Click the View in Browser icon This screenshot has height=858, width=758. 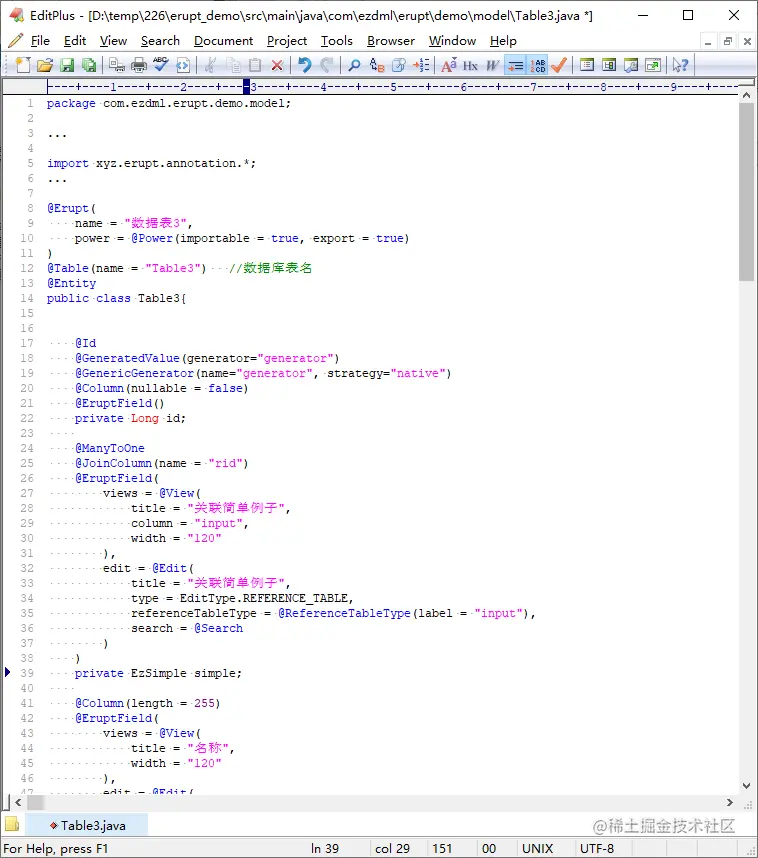pyautogui.click(x=183, y=65)
